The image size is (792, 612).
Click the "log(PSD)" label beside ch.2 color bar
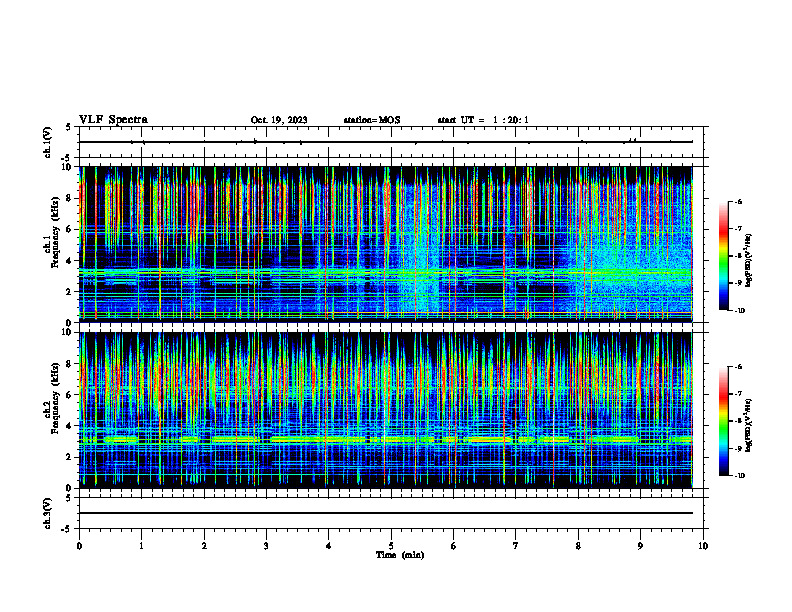749,426
